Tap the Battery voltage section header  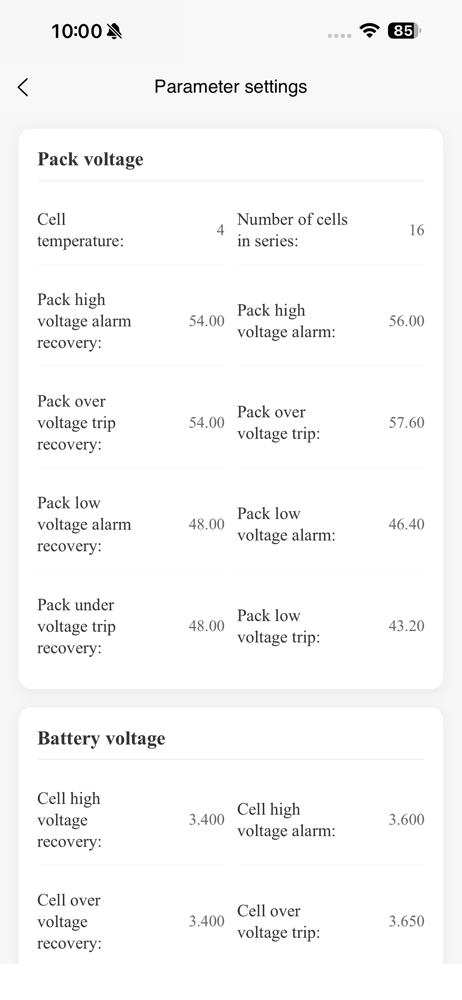tap(101, 739)
